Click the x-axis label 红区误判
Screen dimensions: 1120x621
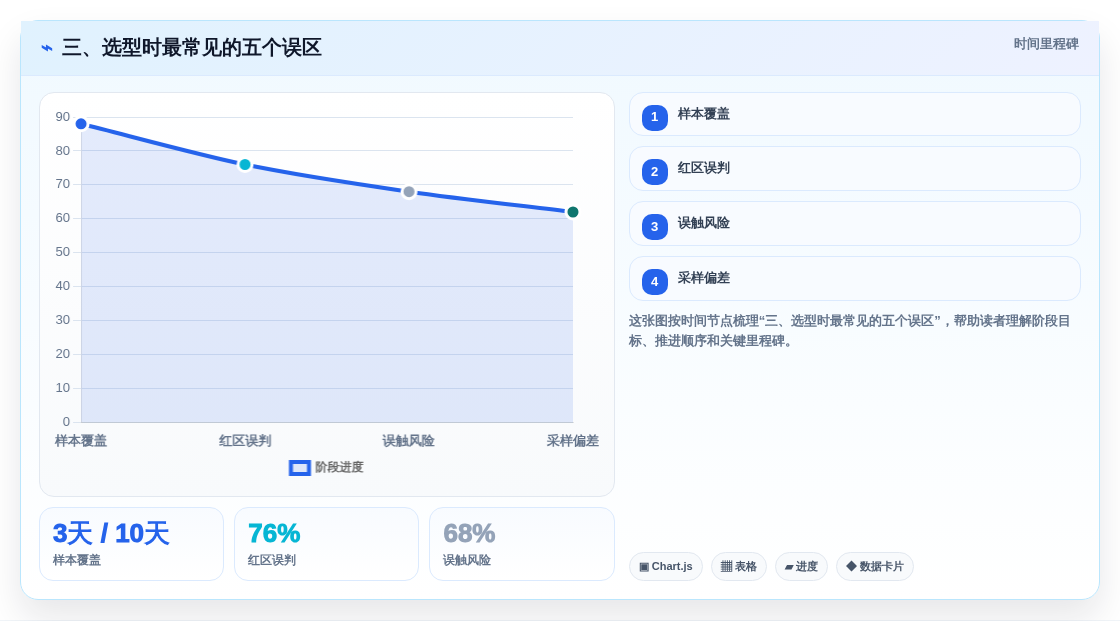[x=245, y=441]
